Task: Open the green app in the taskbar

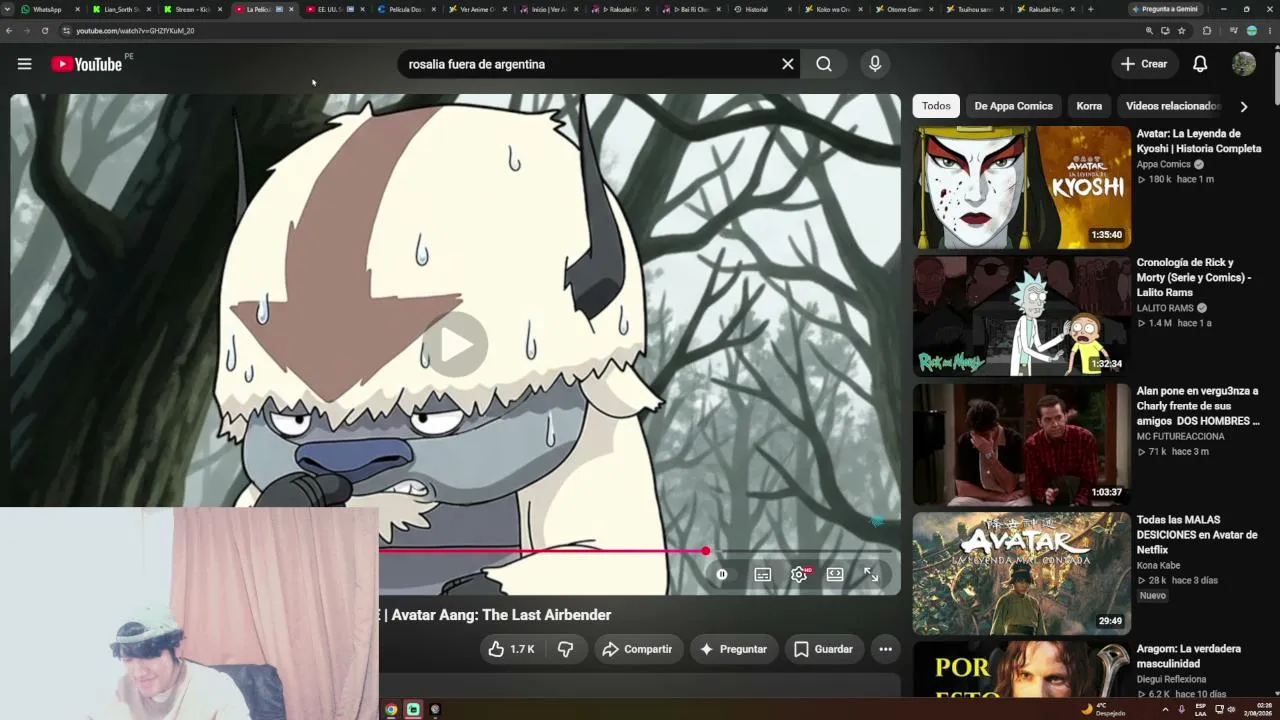Action: [x=413, y=710]
